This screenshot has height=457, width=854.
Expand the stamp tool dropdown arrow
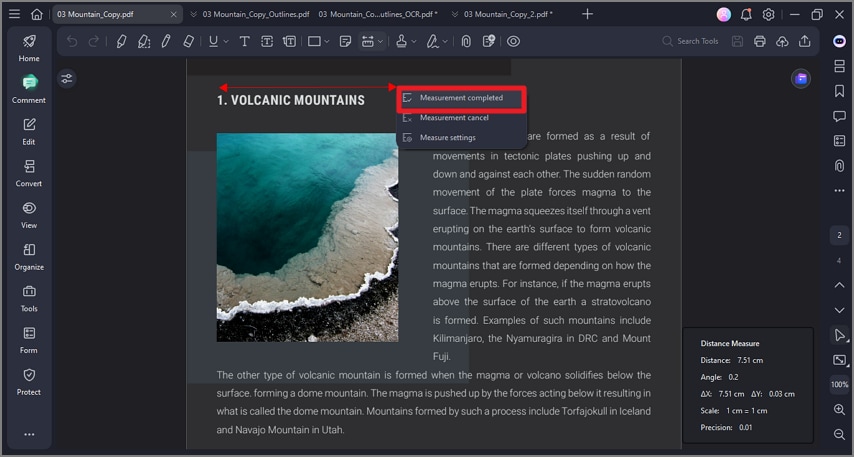coord(414,41)
